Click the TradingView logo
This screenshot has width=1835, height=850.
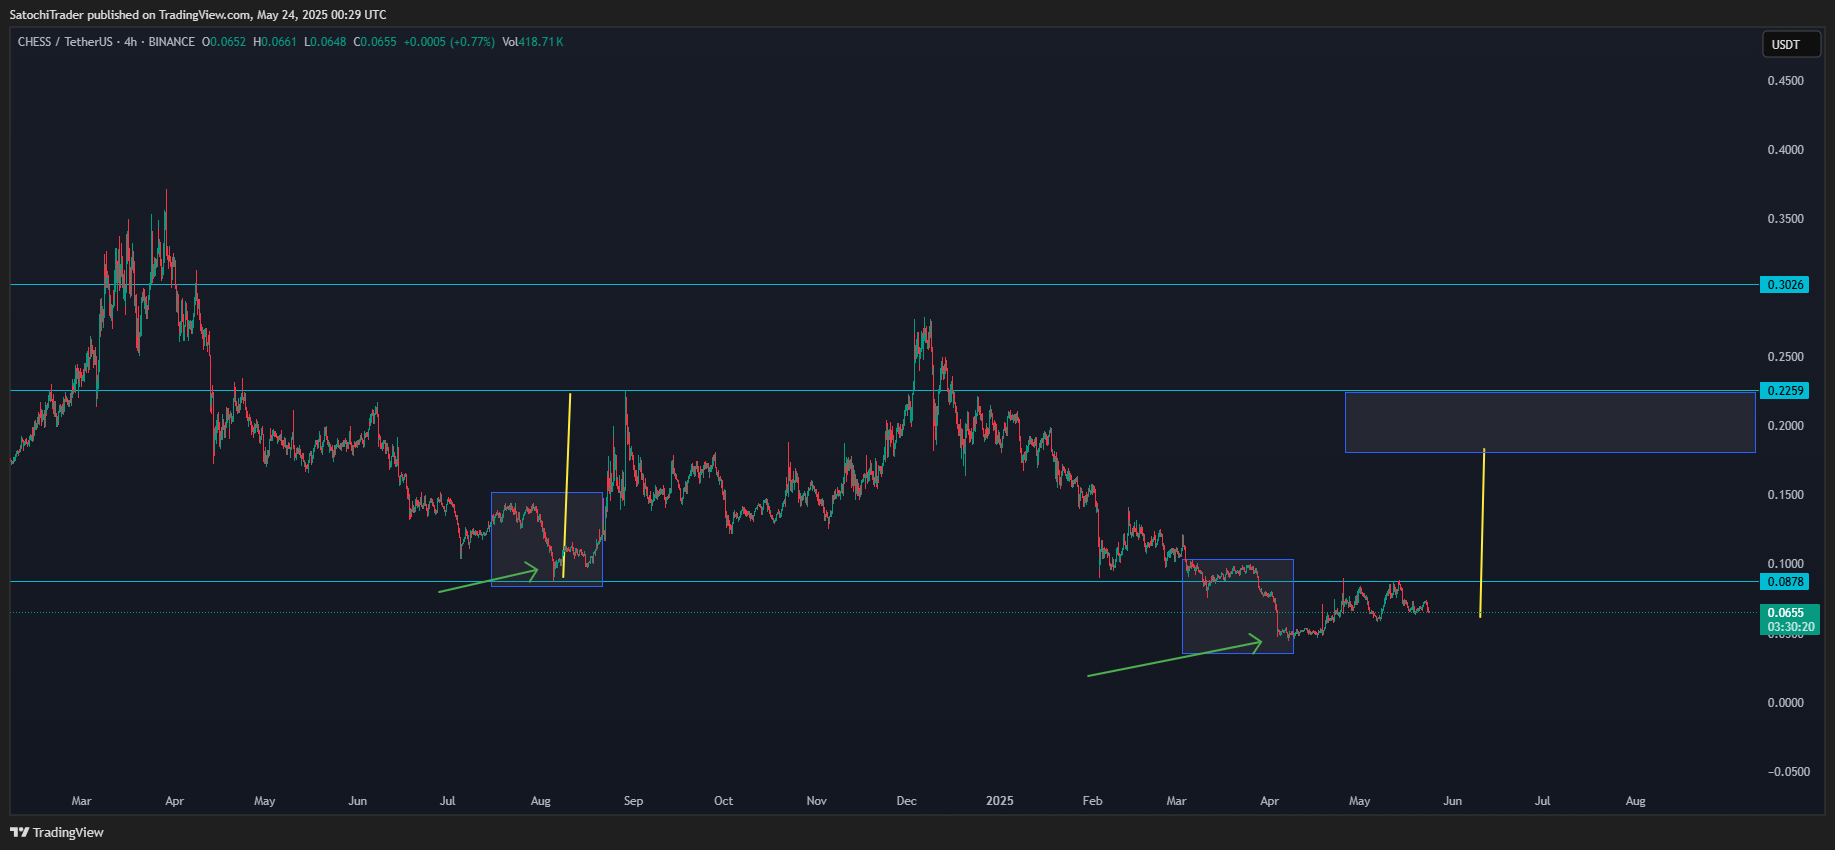coord(57,832)
